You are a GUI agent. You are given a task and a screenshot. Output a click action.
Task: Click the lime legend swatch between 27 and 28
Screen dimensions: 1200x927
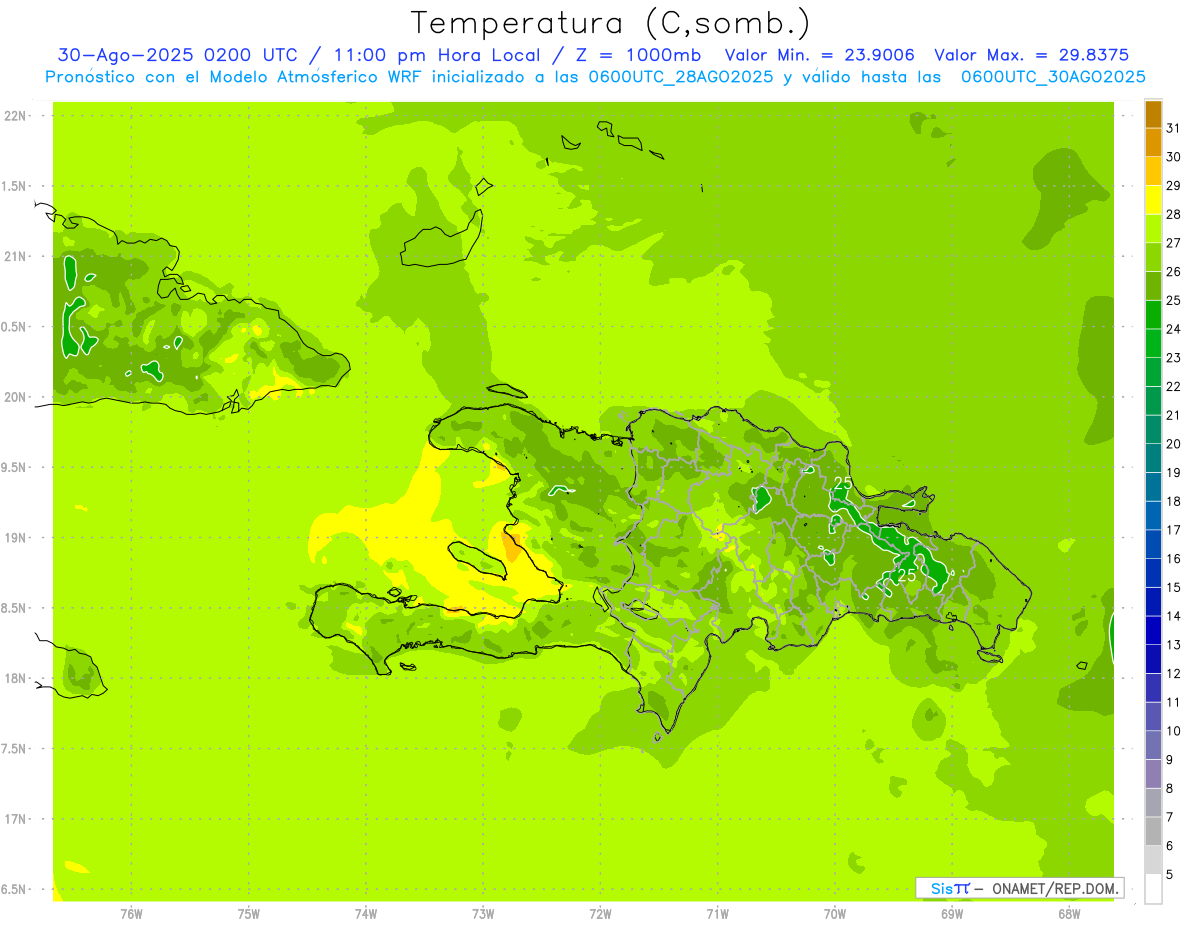click(1153, 229)
